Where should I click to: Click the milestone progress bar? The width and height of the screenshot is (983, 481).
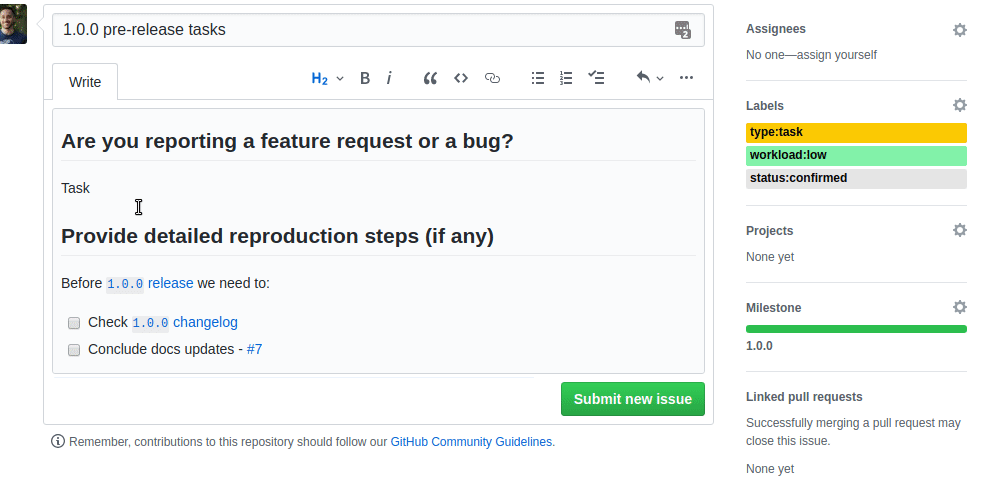856,329
